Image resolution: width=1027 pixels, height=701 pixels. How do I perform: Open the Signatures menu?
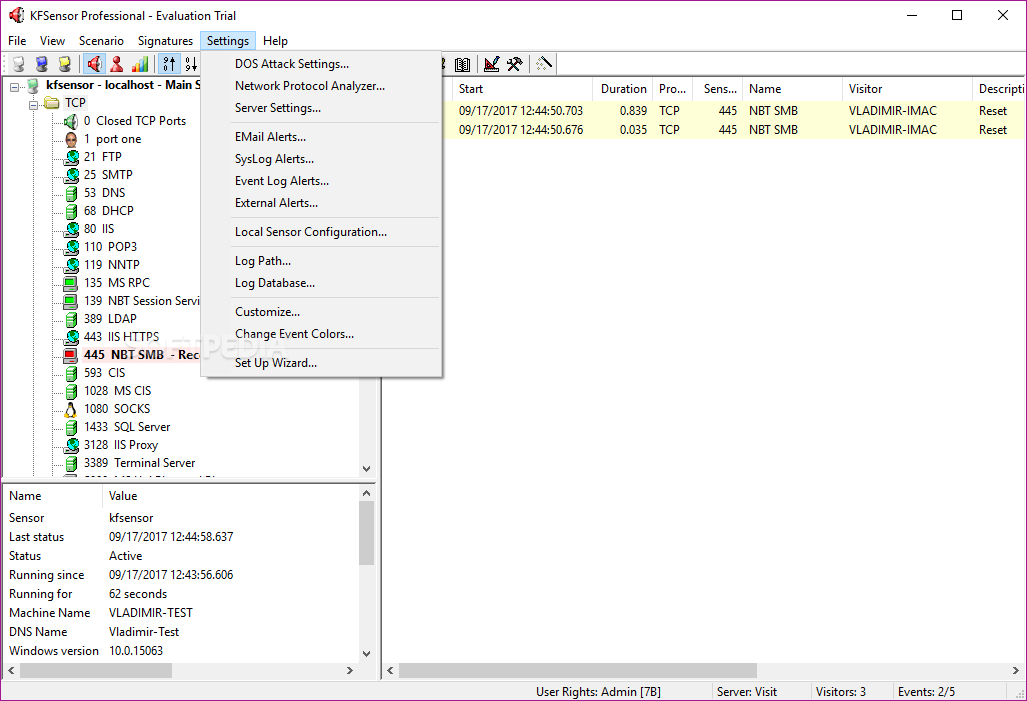(x=165, y=41)
